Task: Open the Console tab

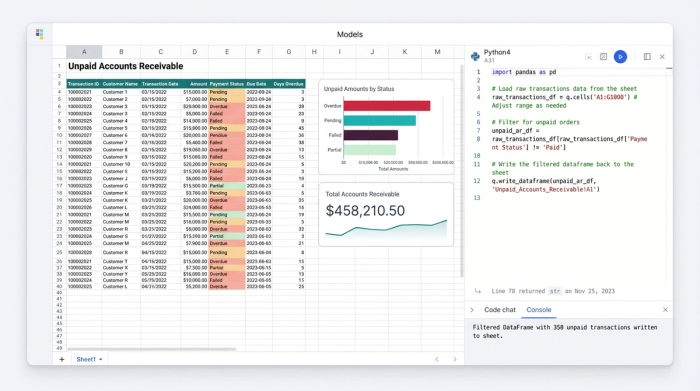Action: (538, 310)
